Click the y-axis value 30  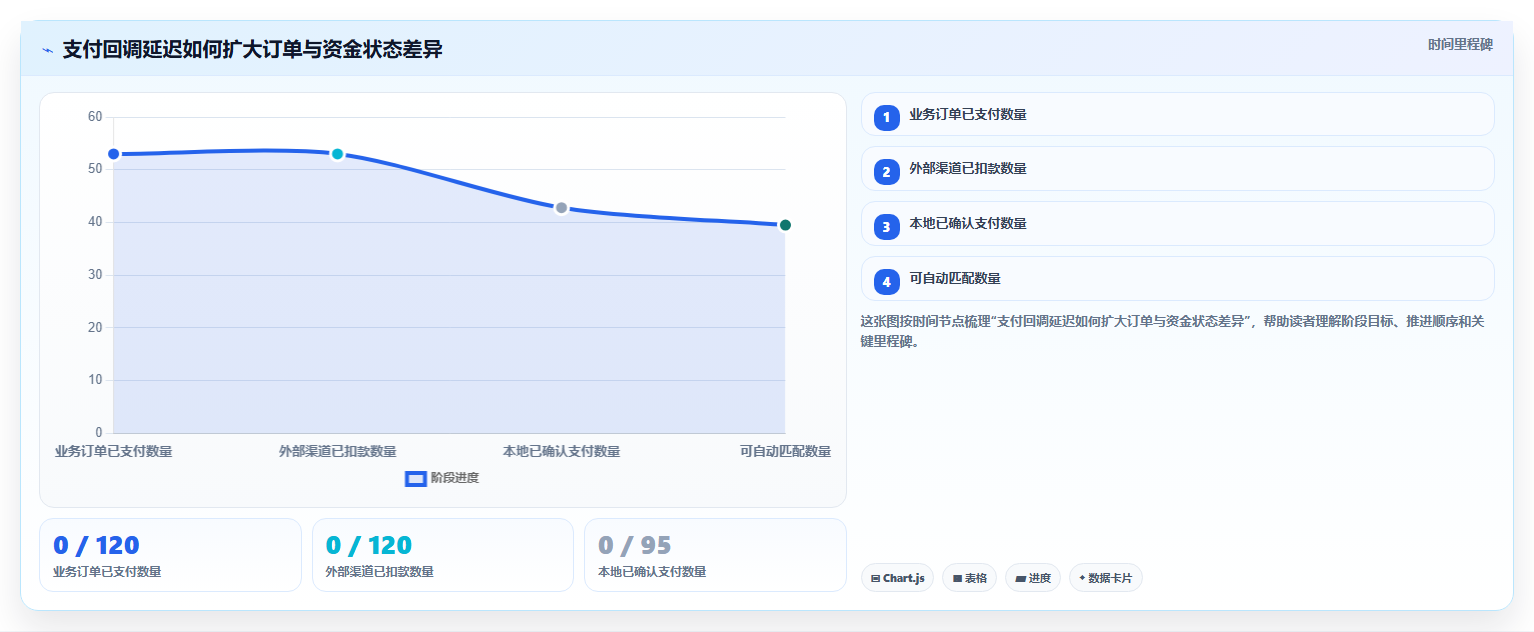pyautogui.click(x=95, y=275)
